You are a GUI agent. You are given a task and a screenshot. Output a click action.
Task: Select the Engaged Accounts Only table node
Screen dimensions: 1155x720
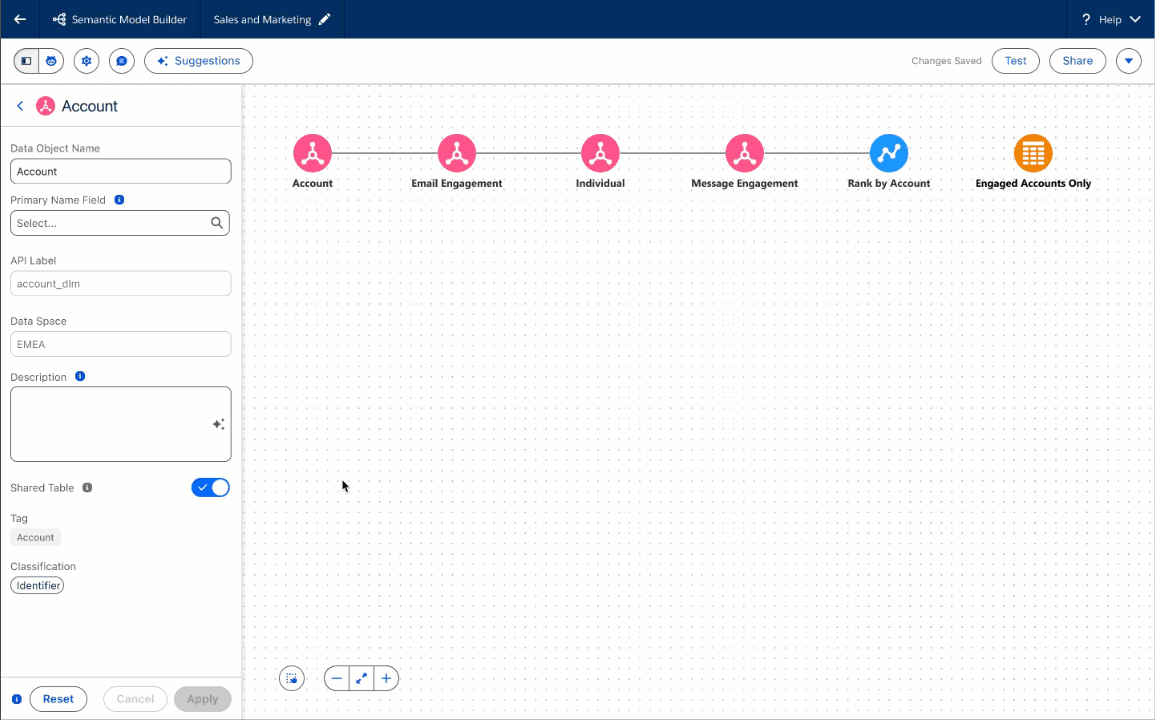1033,154
